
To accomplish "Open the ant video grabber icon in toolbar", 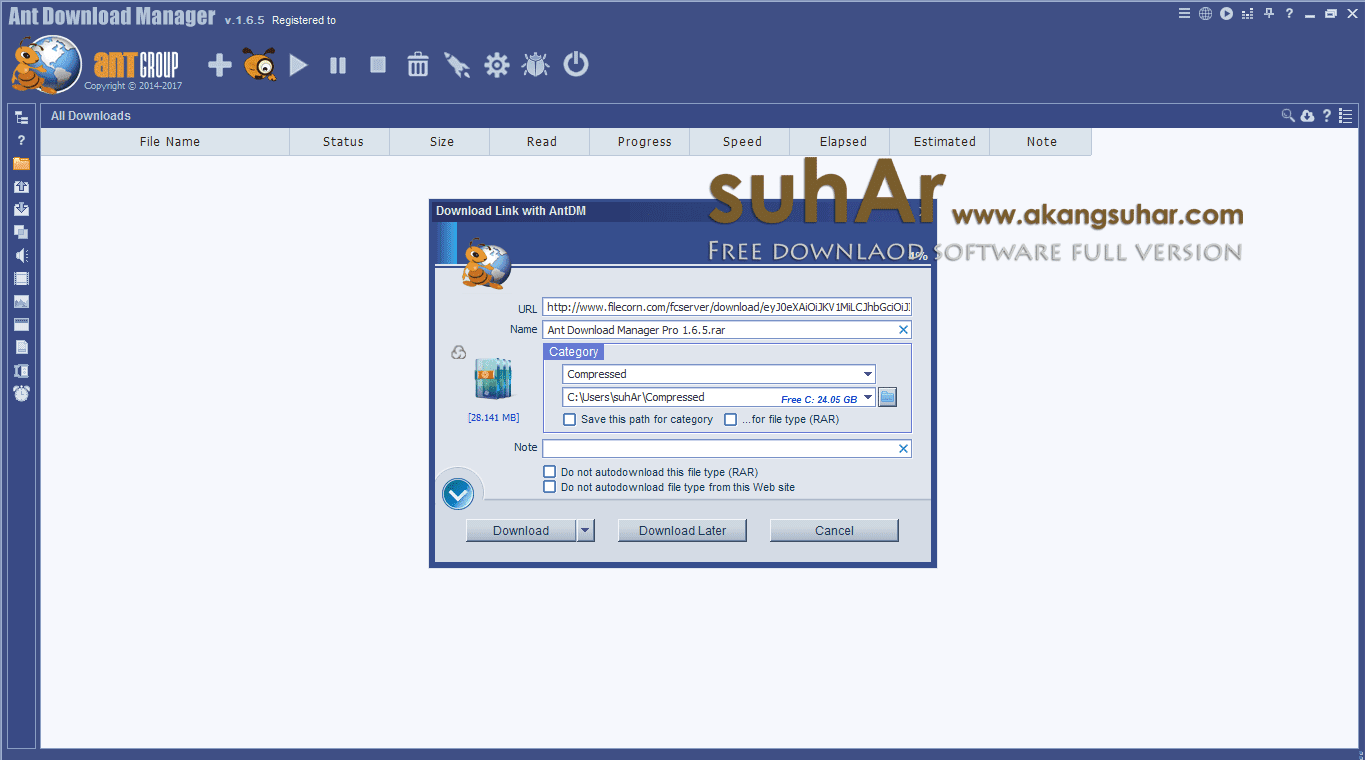I will (260, 65).
